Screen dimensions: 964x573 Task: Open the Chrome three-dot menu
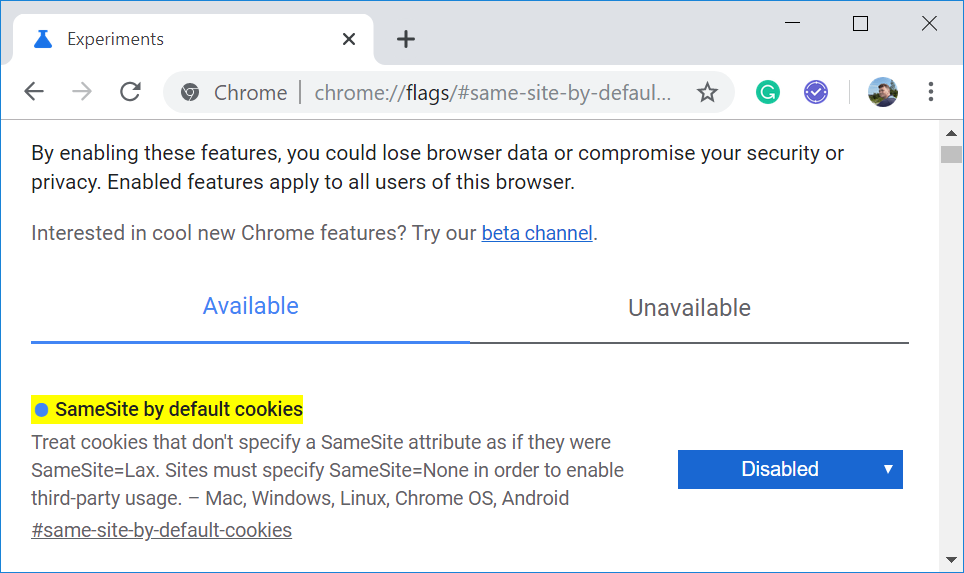coord(930,93)
